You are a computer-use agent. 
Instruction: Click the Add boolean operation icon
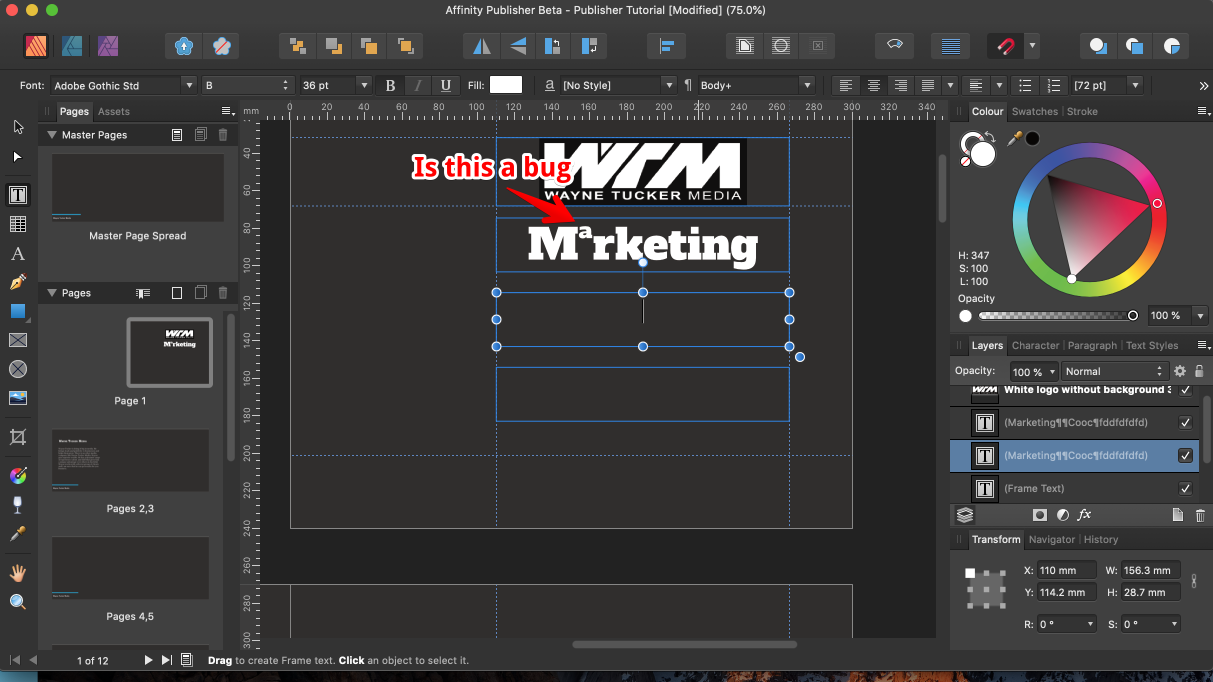click(1098, 46)
